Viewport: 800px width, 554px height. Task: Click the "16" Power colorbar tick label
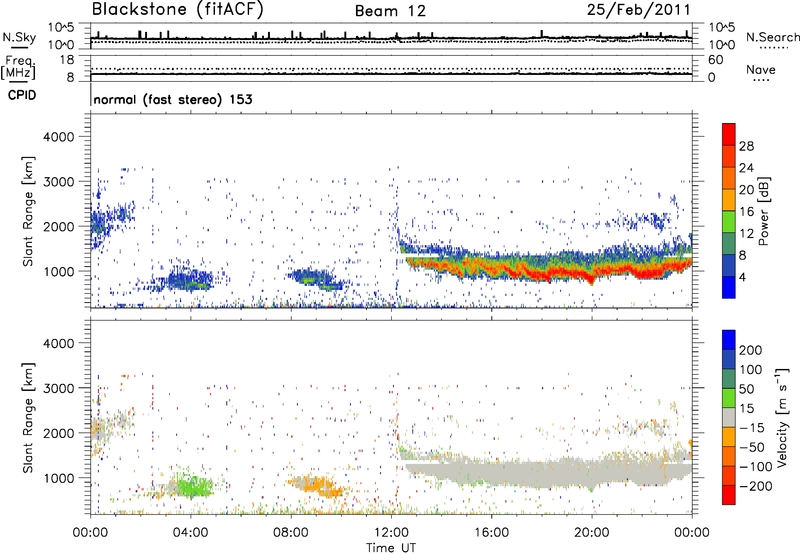pos(746,212)
